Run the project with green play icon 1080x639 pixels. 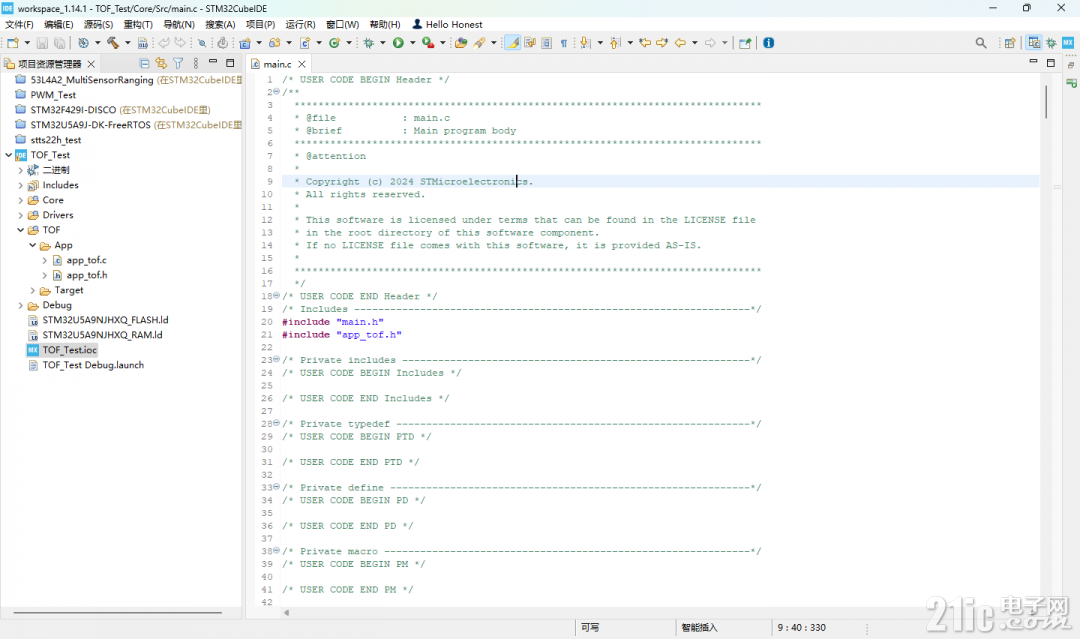click(x=398, y=43)
